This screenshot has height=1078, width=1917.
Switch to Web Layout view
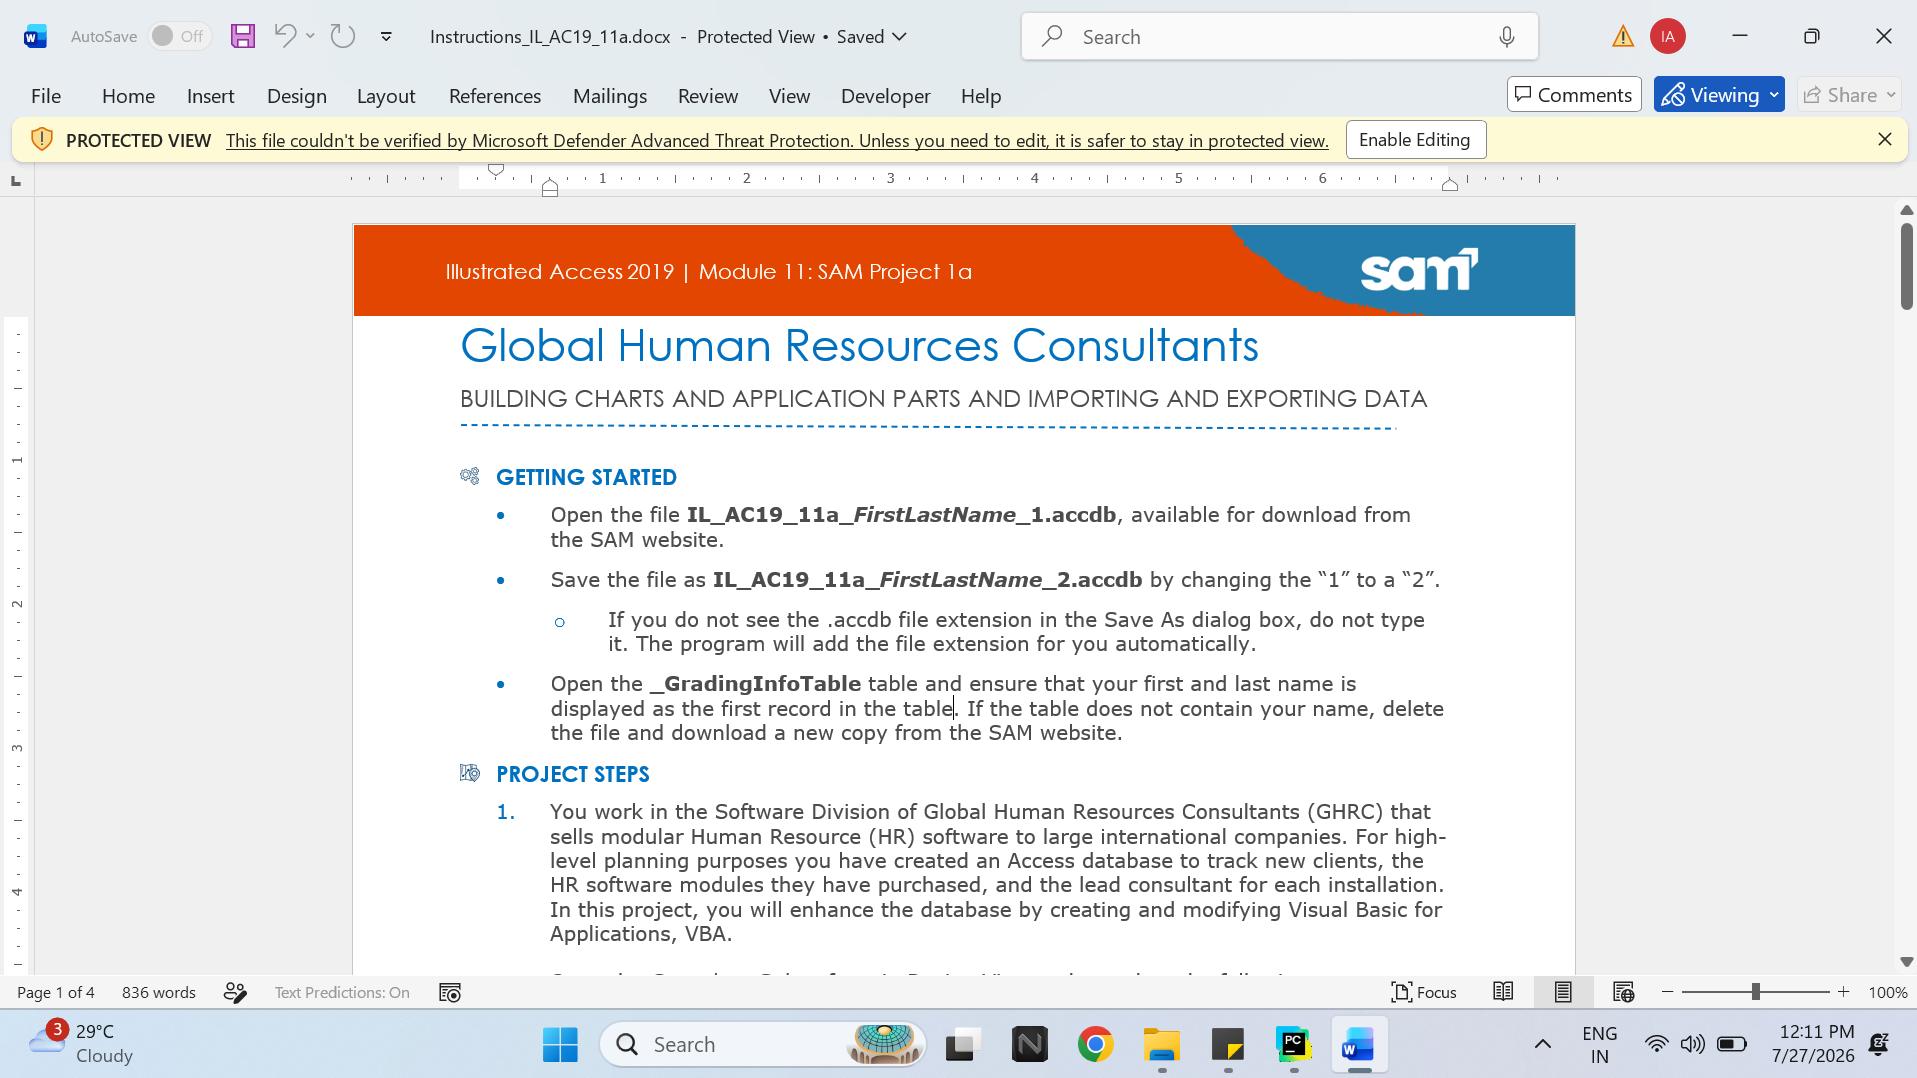(1623, 992)
